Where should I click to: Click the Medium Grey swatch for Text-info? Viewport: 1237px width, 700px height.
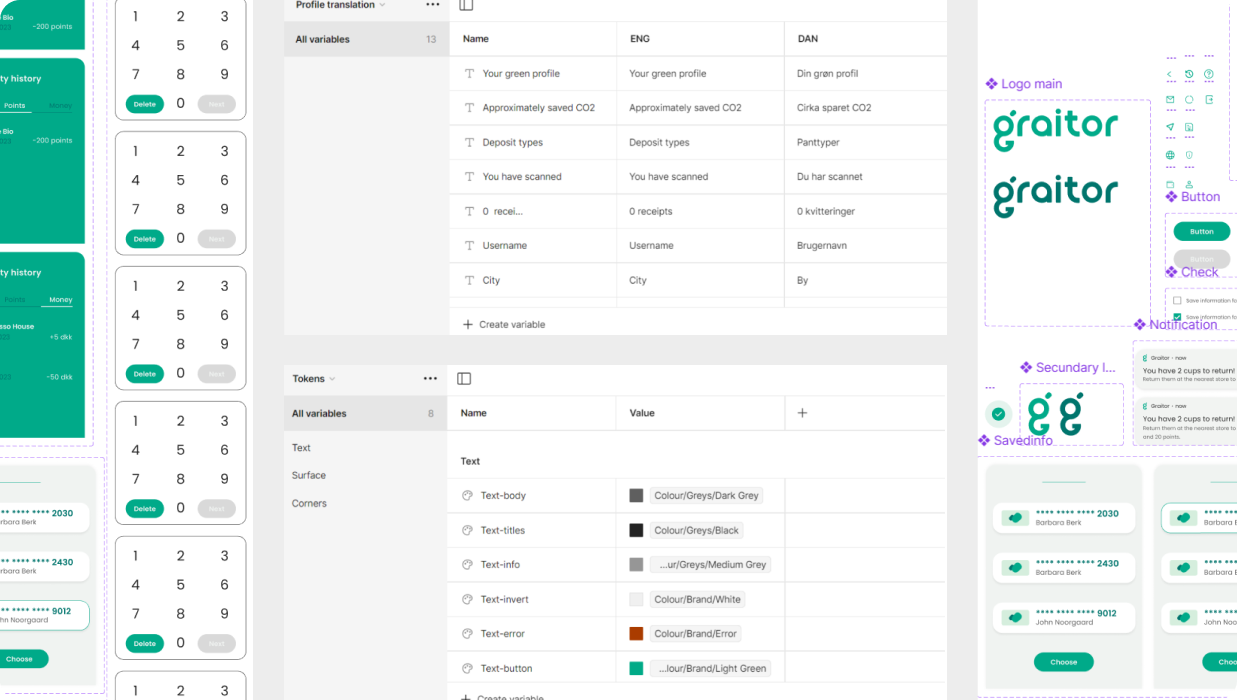click(636, 565)
